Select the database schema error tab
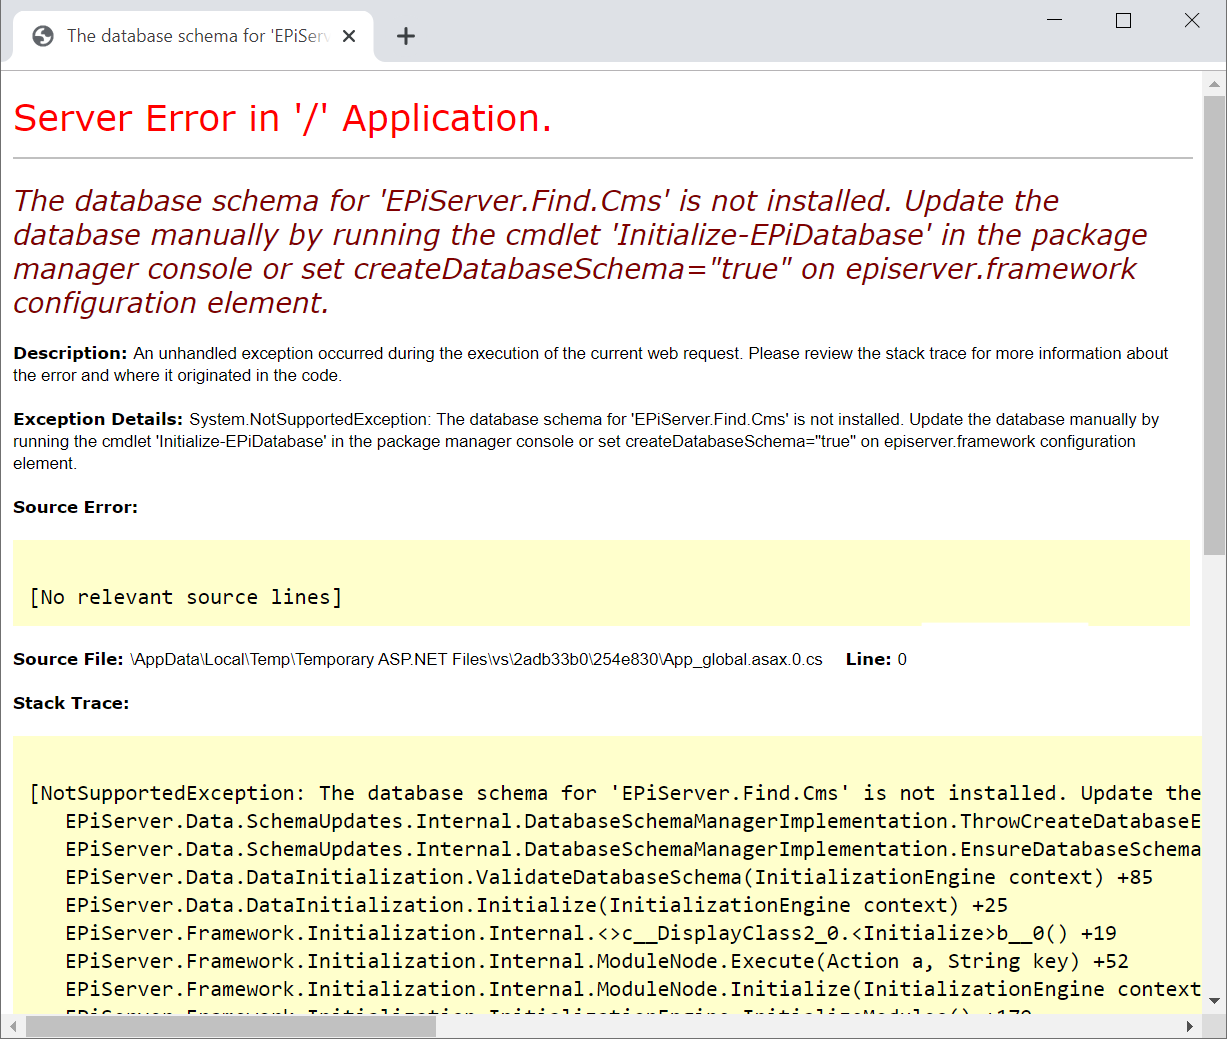Image resolution: width=1227 pixels, height=1039 pixels. [193, 36]
